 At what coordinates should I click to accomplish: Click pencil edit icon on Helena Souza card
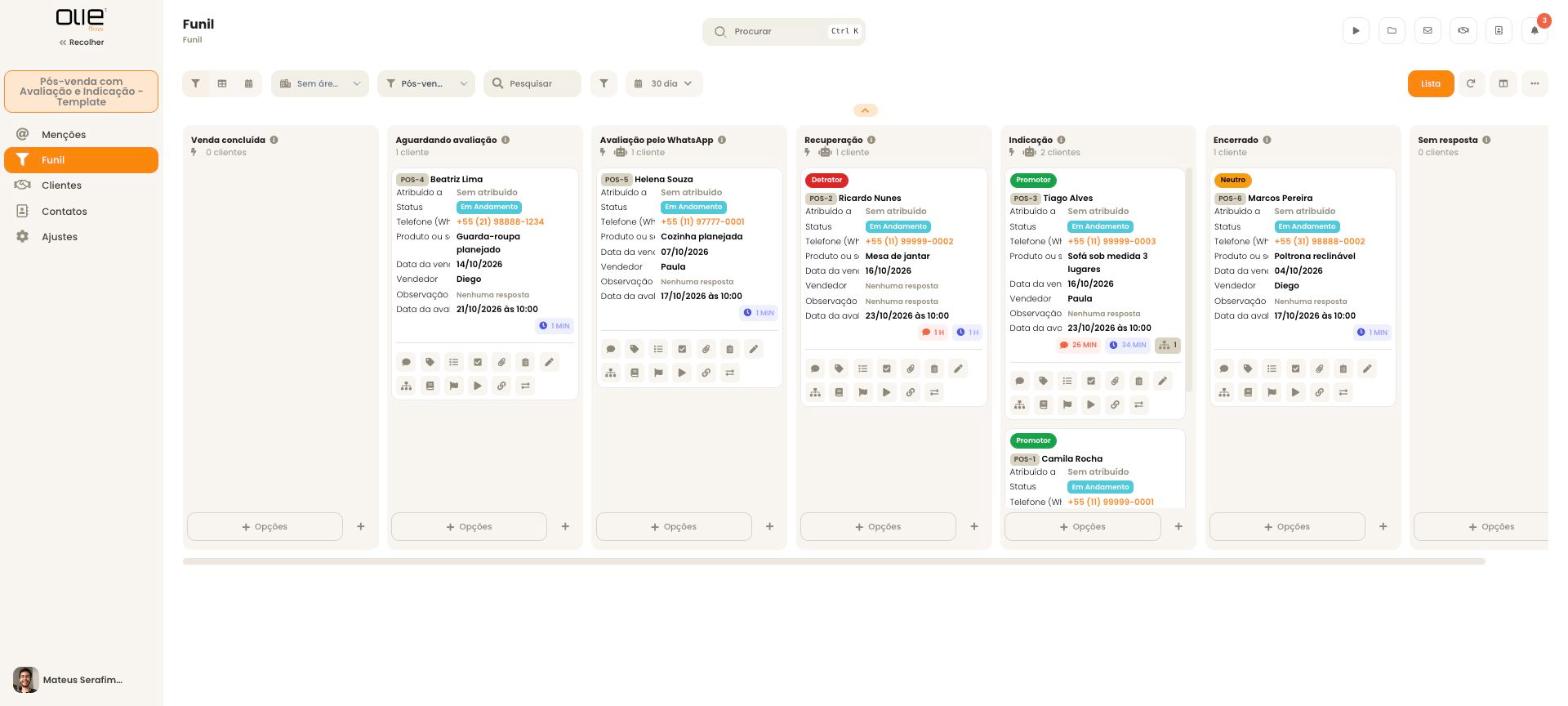tap(753, 349)
